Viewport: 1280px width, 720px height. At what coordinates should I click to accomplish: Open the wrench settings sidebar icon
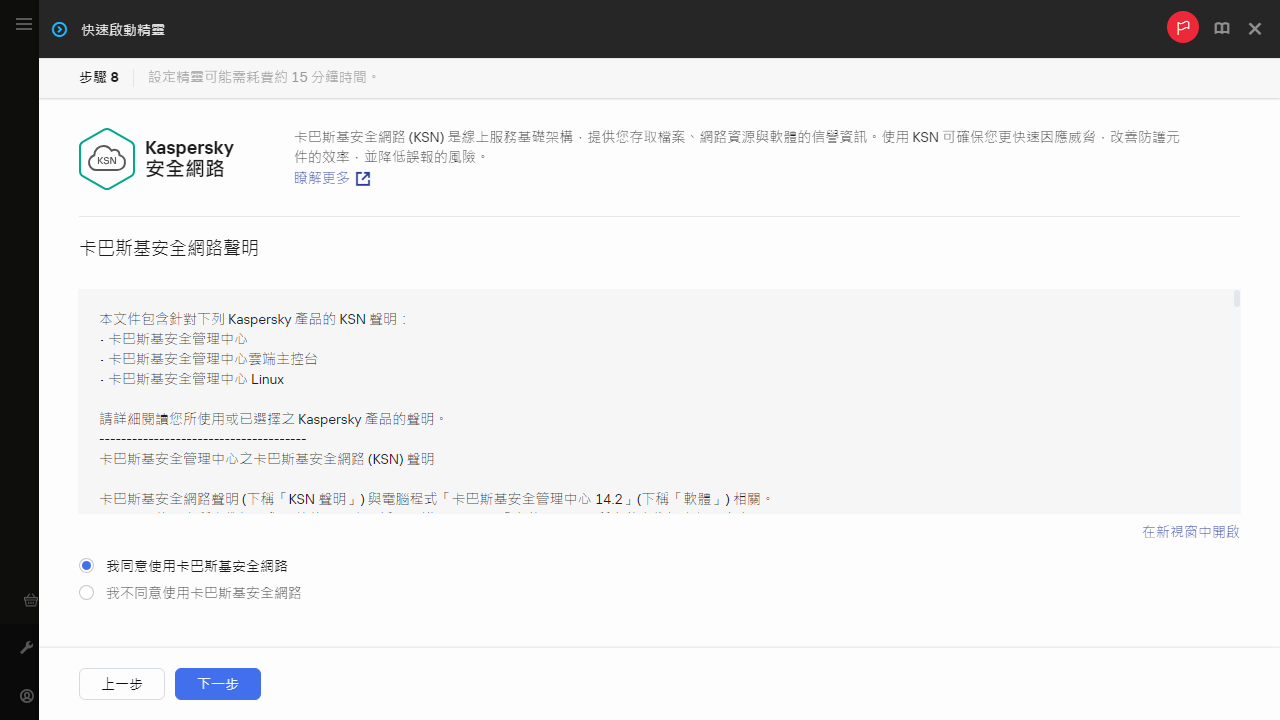(28, 648)
